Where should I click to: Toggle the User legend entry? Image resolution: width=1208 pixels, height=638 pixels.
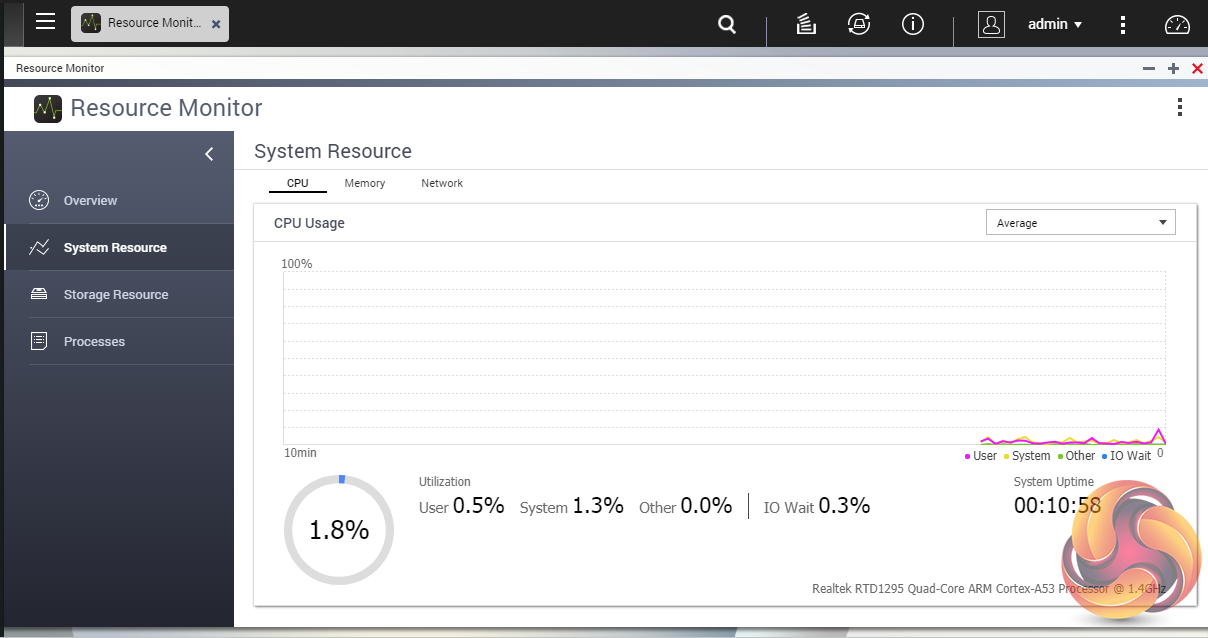981,455
